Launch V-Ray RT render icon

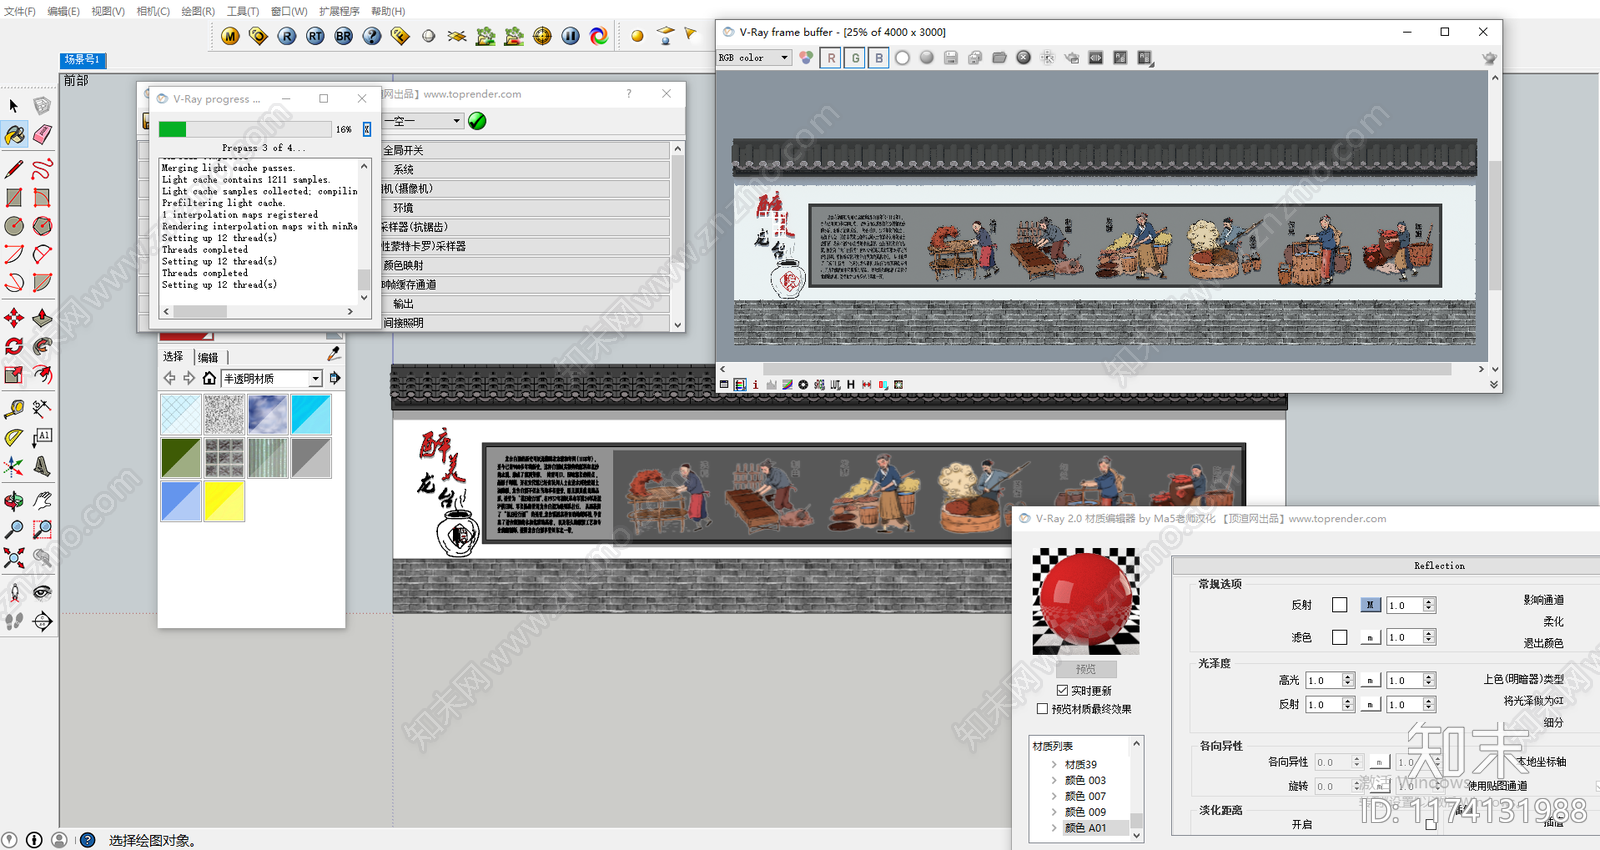coord(315,36)
